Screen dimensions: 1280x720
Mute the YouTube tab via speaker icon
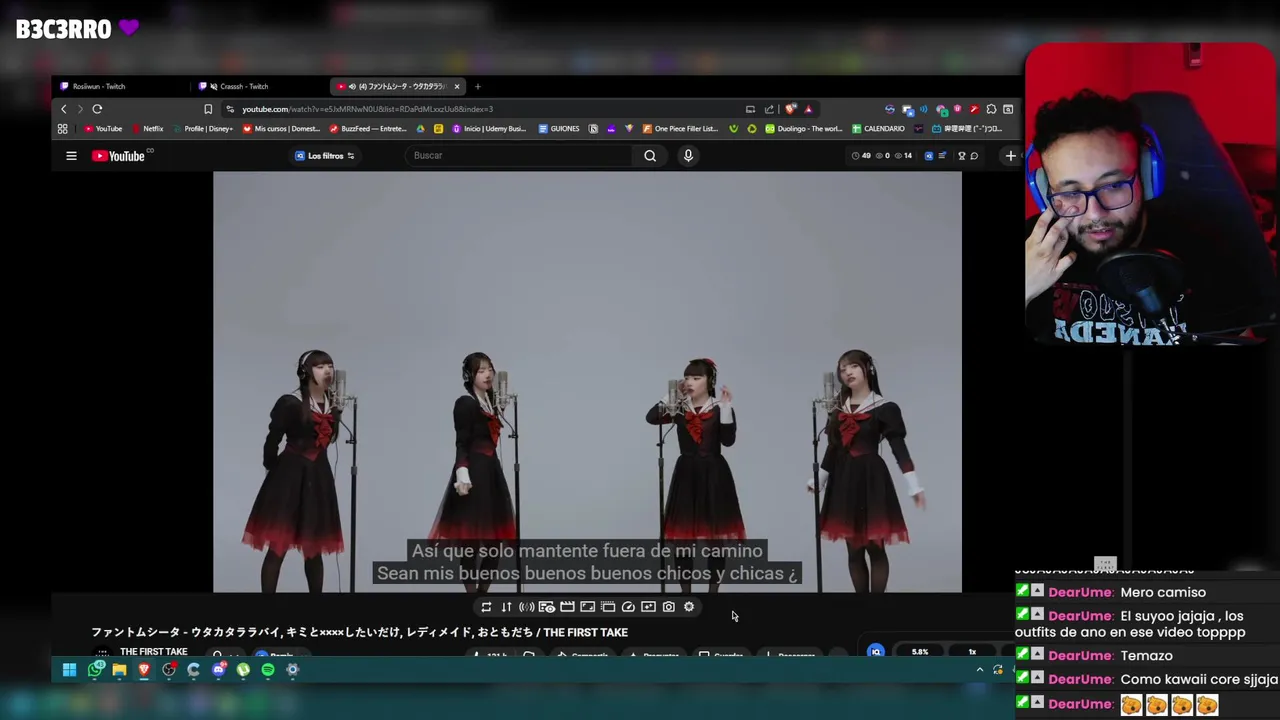[x=352, y=86]
